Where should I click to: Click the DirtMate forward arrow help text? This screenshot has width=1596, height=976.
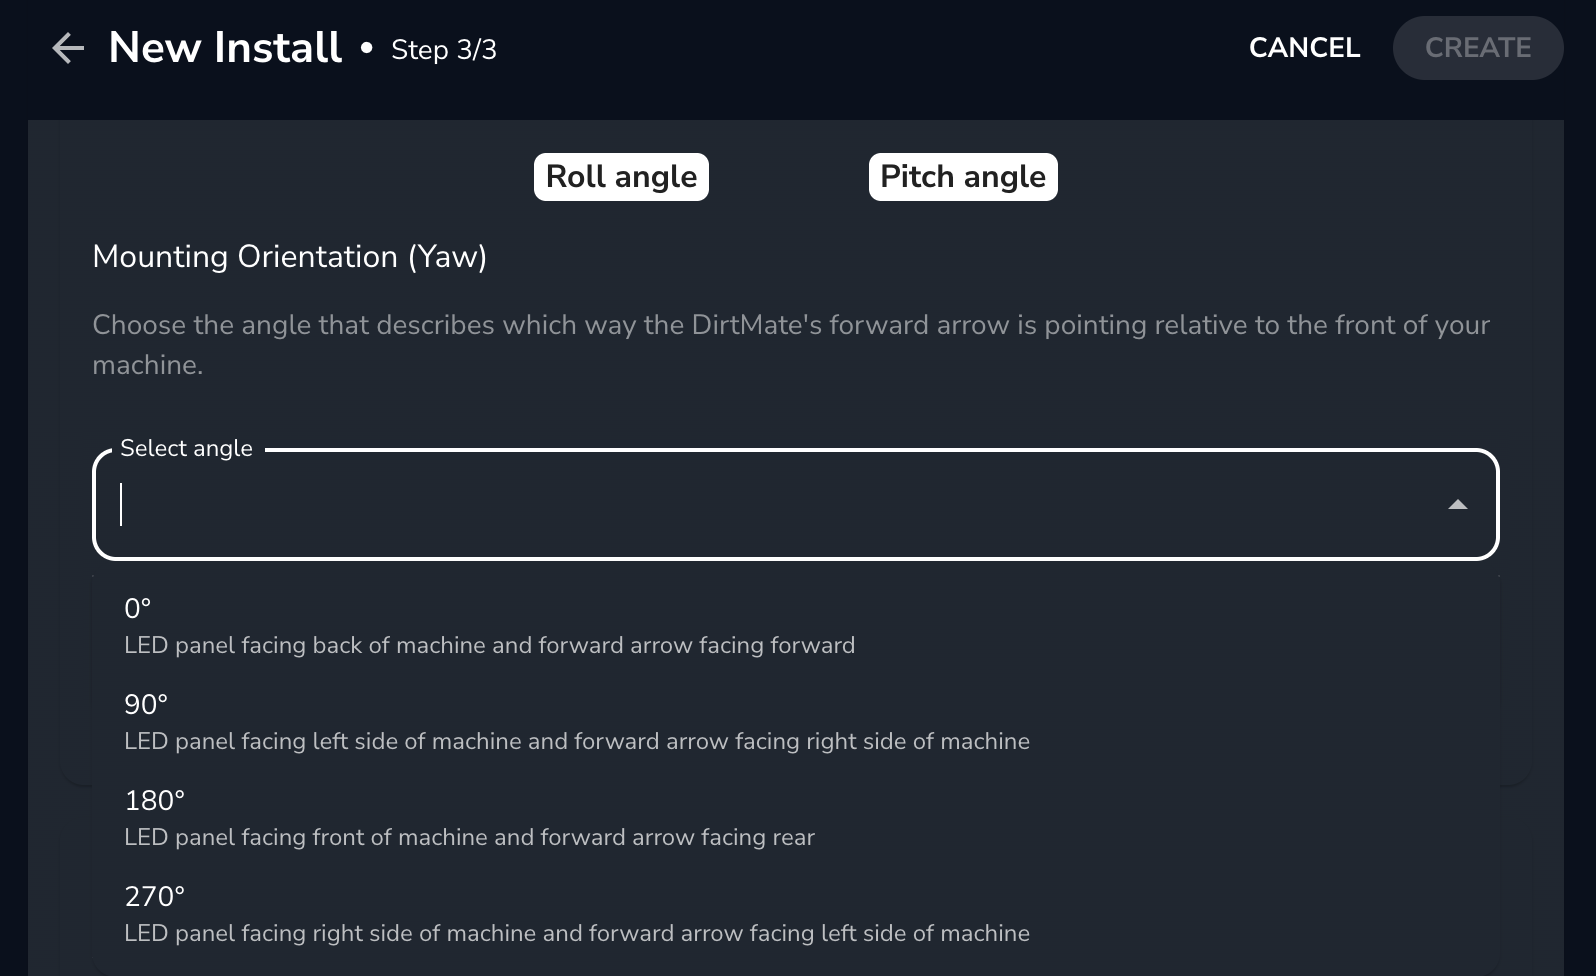click(x=790, y=344)
